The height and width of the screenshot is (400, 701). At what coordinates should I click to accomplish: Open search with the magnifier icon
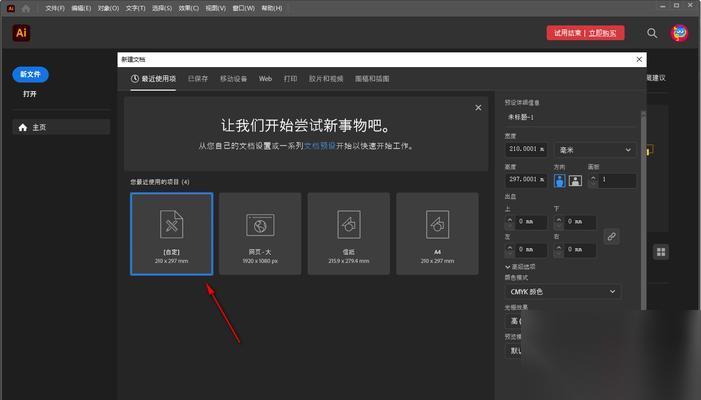652,33
